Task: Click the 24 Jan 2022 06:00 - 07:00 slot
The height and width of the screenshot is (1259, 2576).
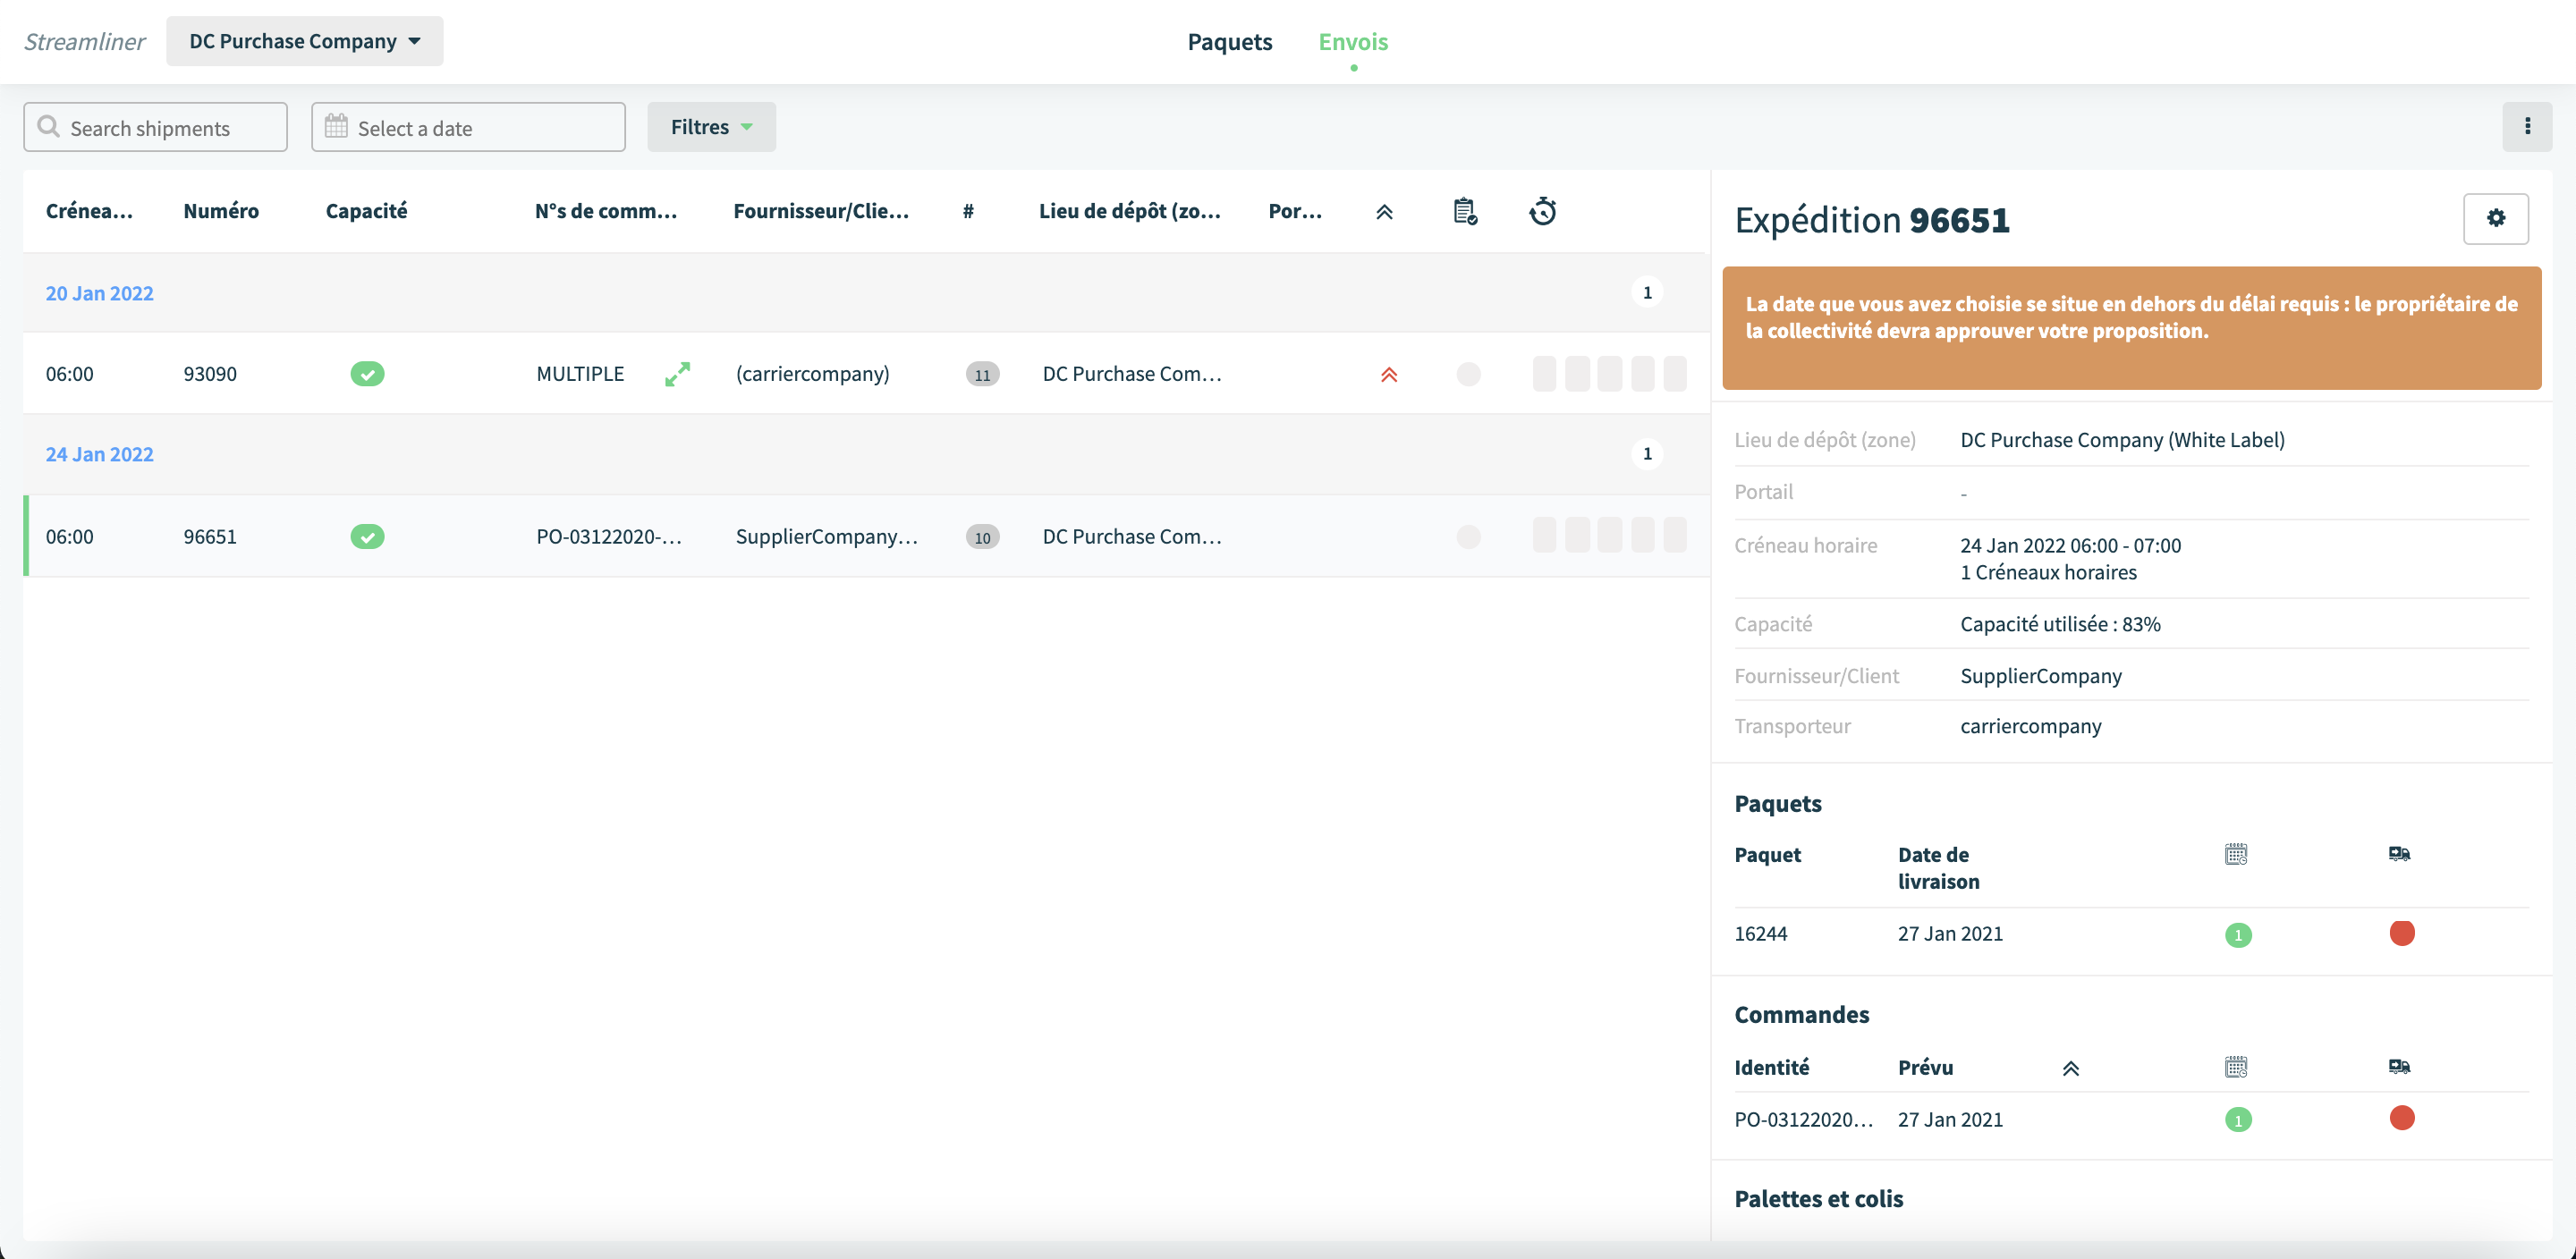Action: coord(2070,546)
